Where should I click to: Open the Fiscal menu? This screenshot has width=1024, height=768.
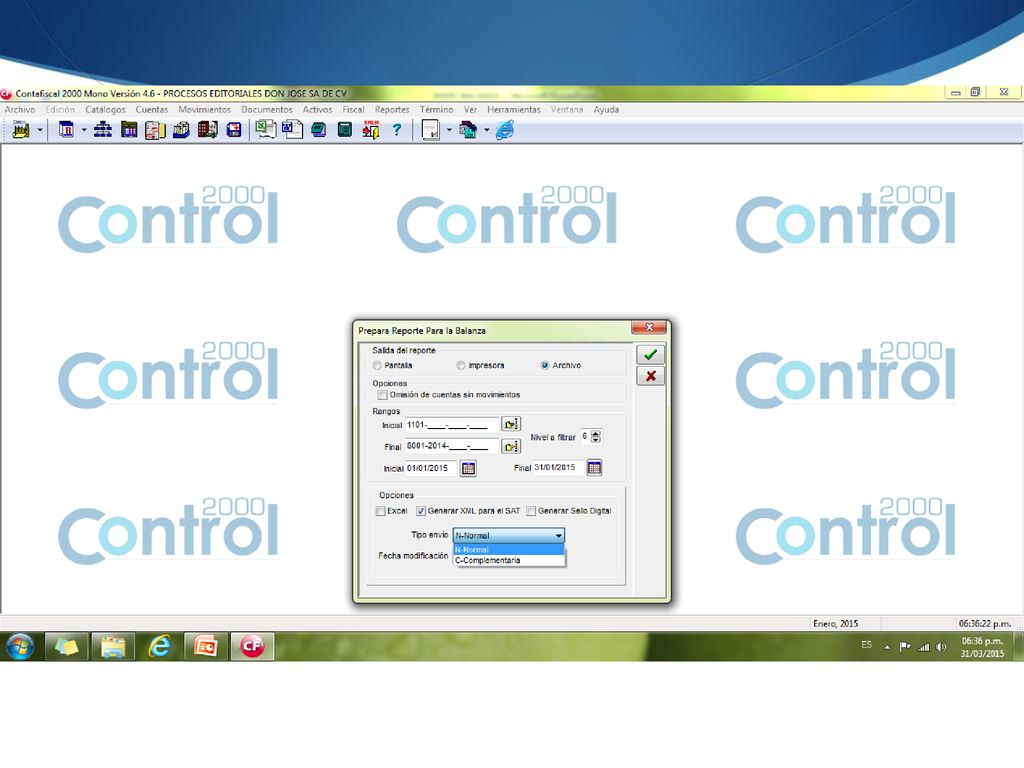(x=353, y=110)
